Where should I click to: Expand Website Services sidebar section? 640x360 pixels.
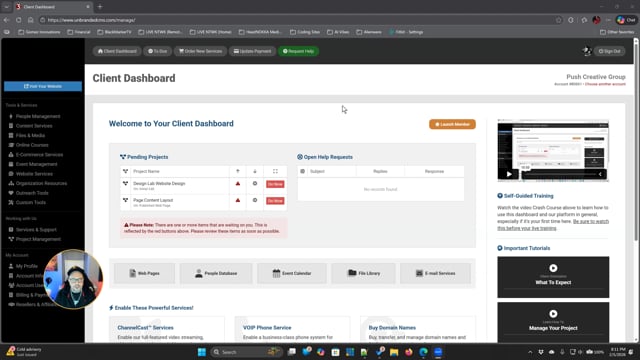point(34,174)
